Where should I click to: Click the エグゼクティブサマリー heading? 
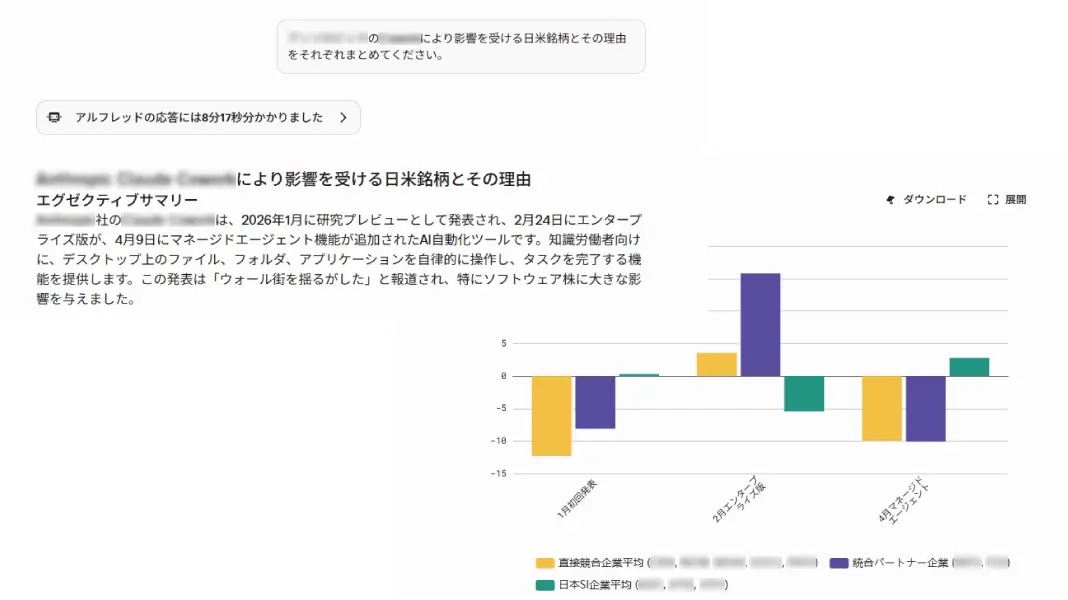[x=116, y=200]
